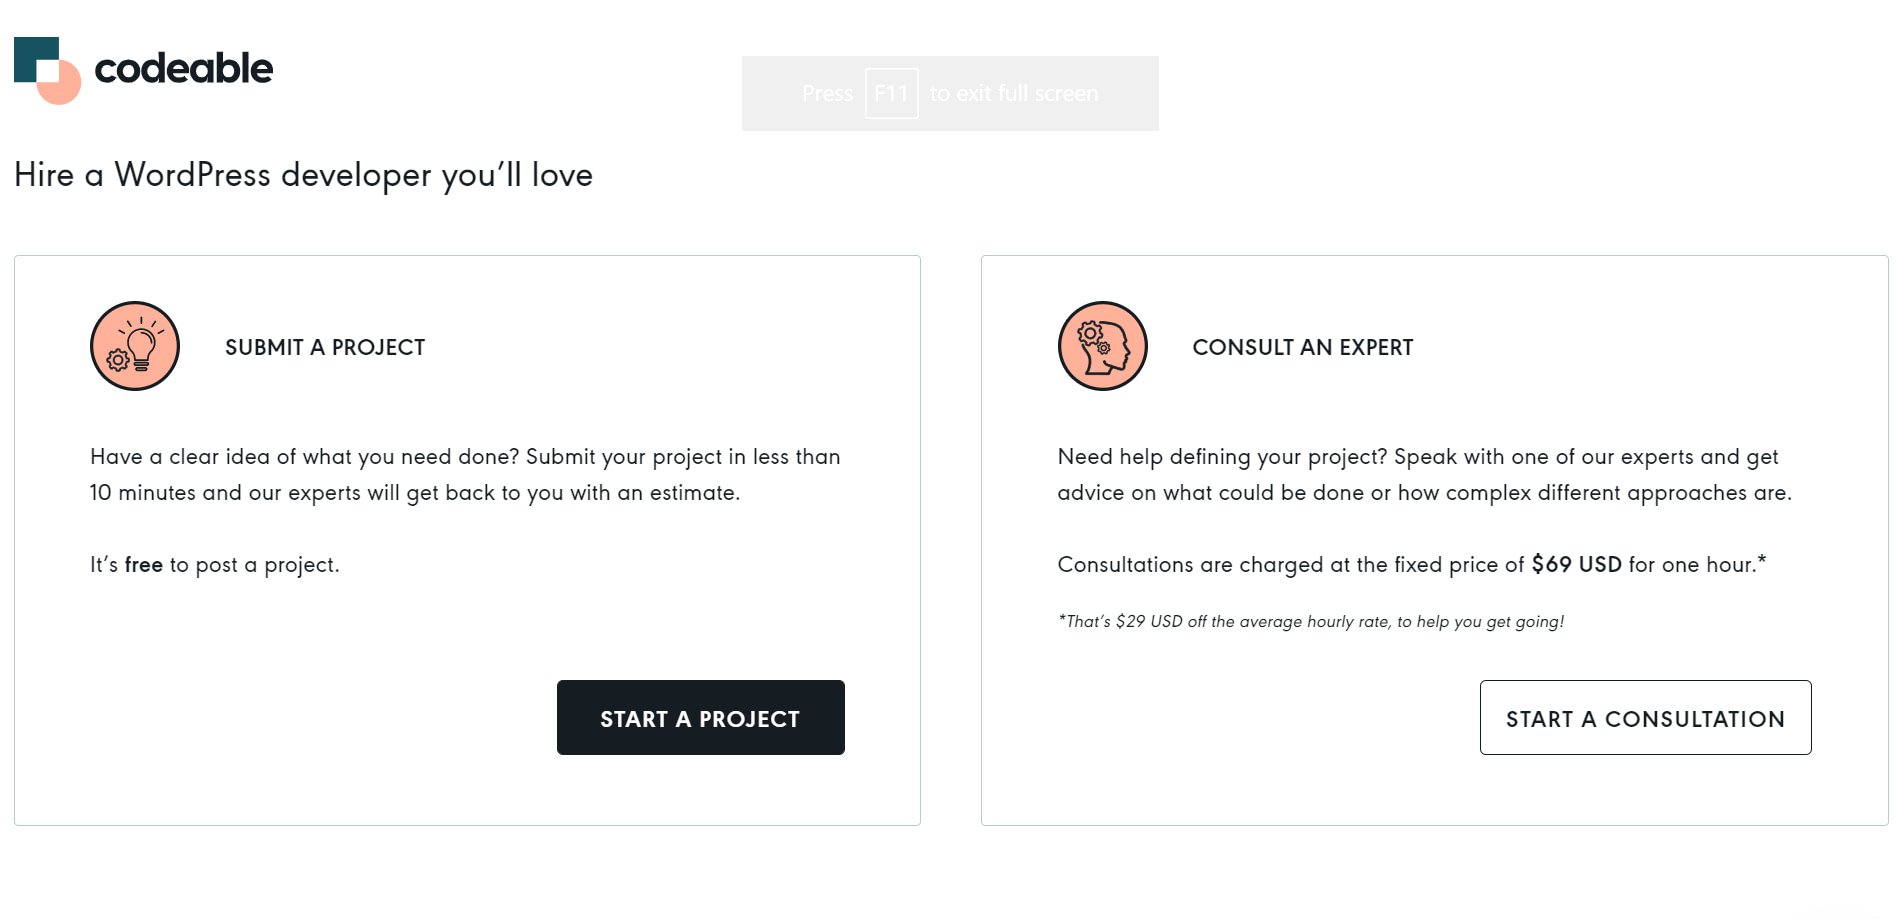Select the lightbulb Submit a Project icon

click(x=134, y=345)
